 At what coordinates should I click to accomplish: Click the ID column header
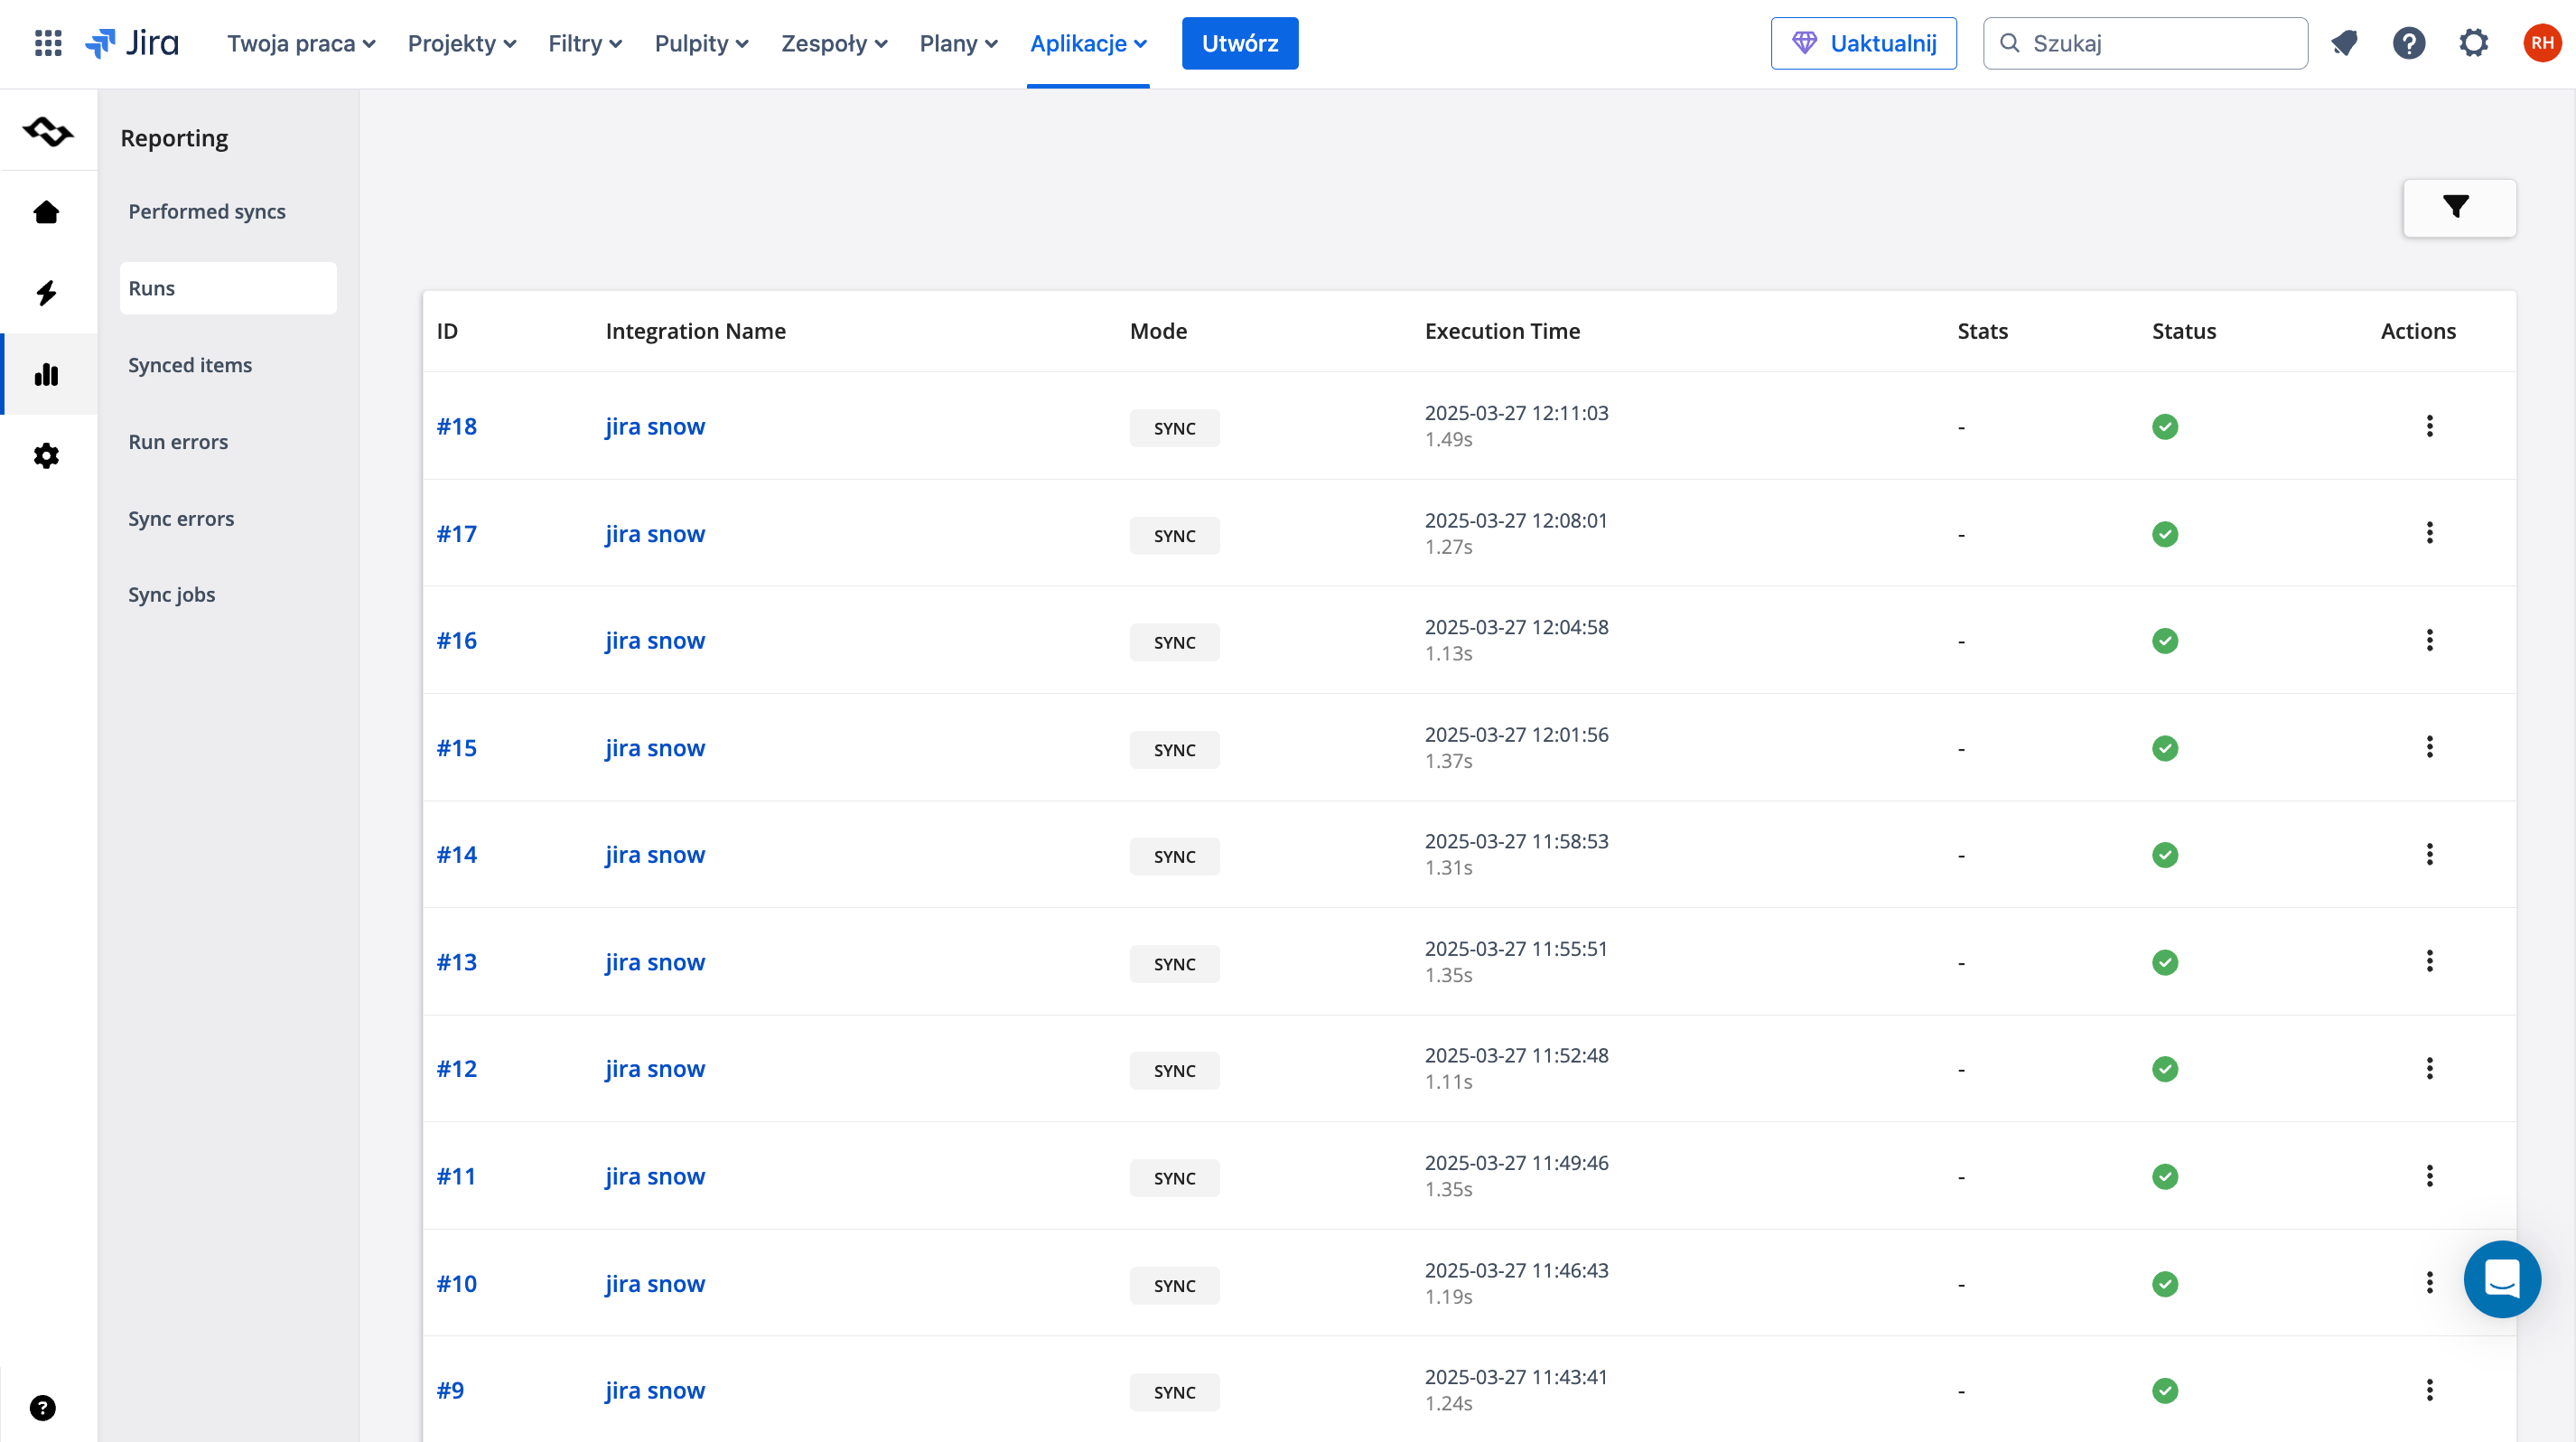(447, 331)
